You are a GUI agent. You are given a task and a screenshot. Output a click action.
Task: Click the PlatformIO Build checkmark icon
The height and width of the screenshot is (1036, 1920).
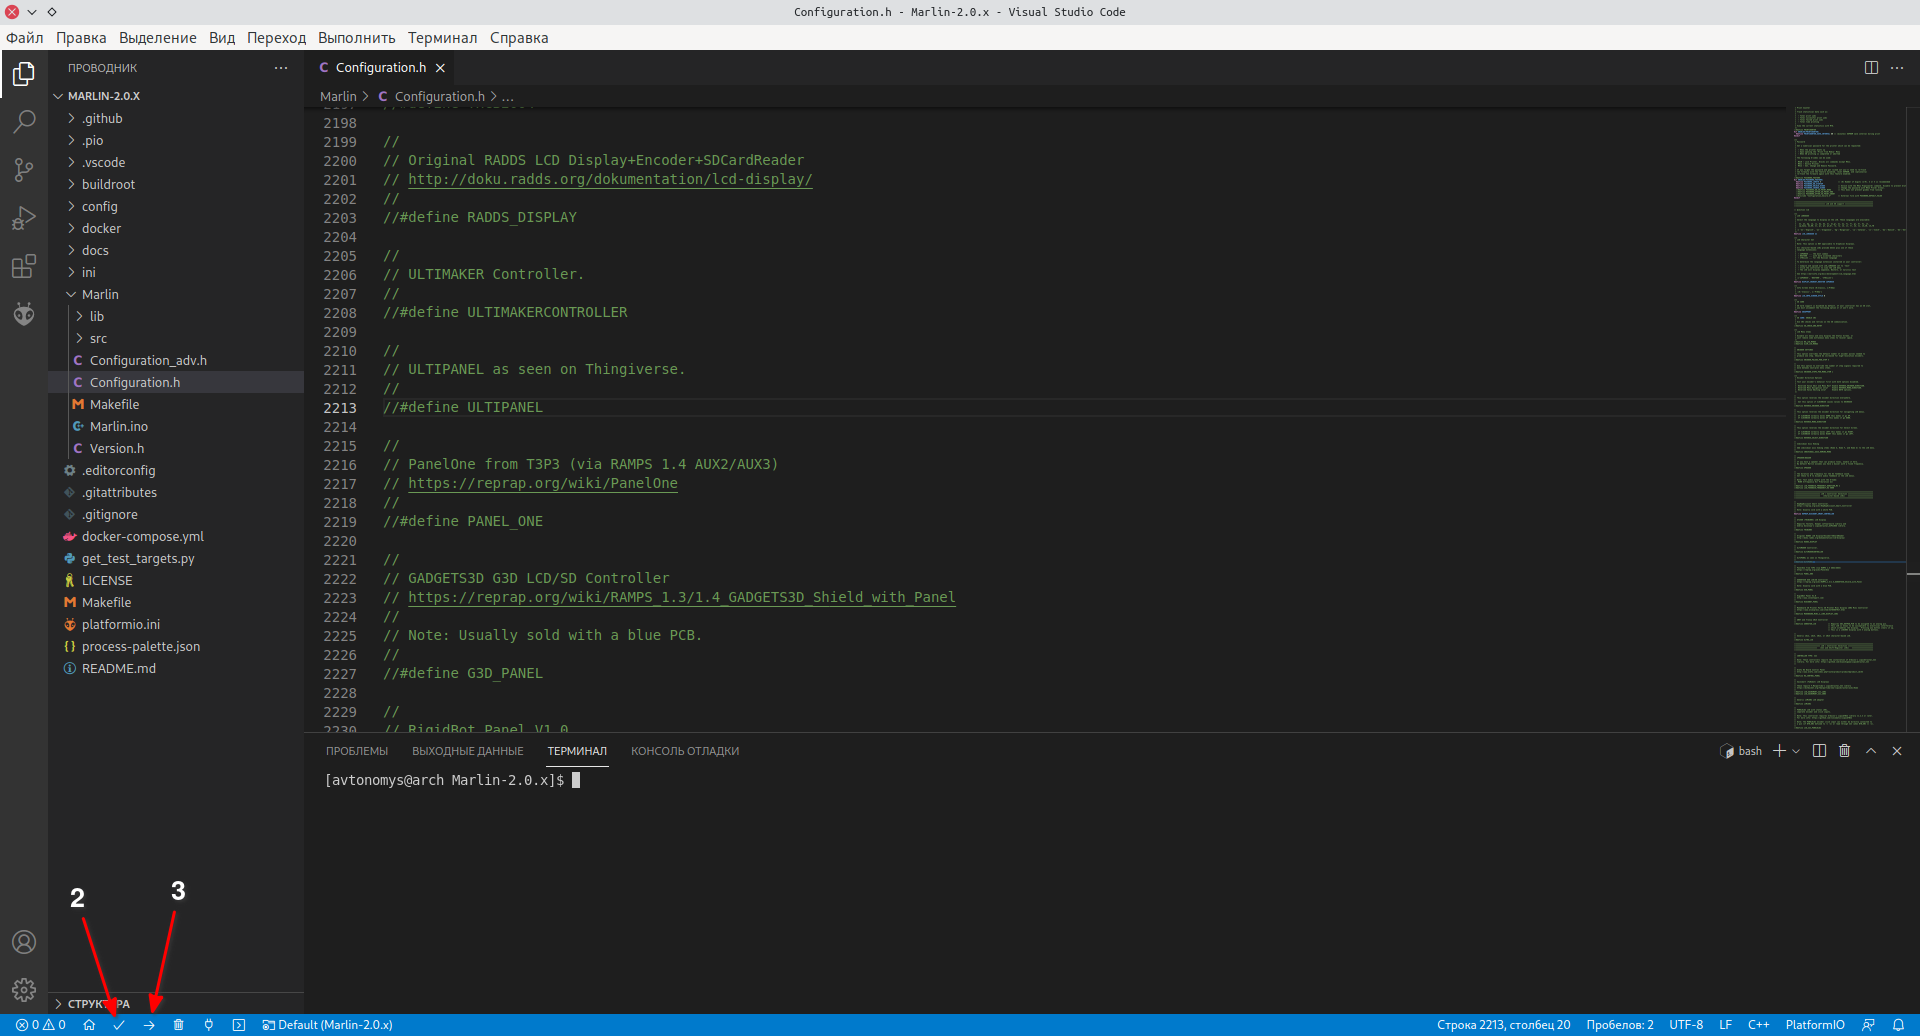pos(119,1025)
